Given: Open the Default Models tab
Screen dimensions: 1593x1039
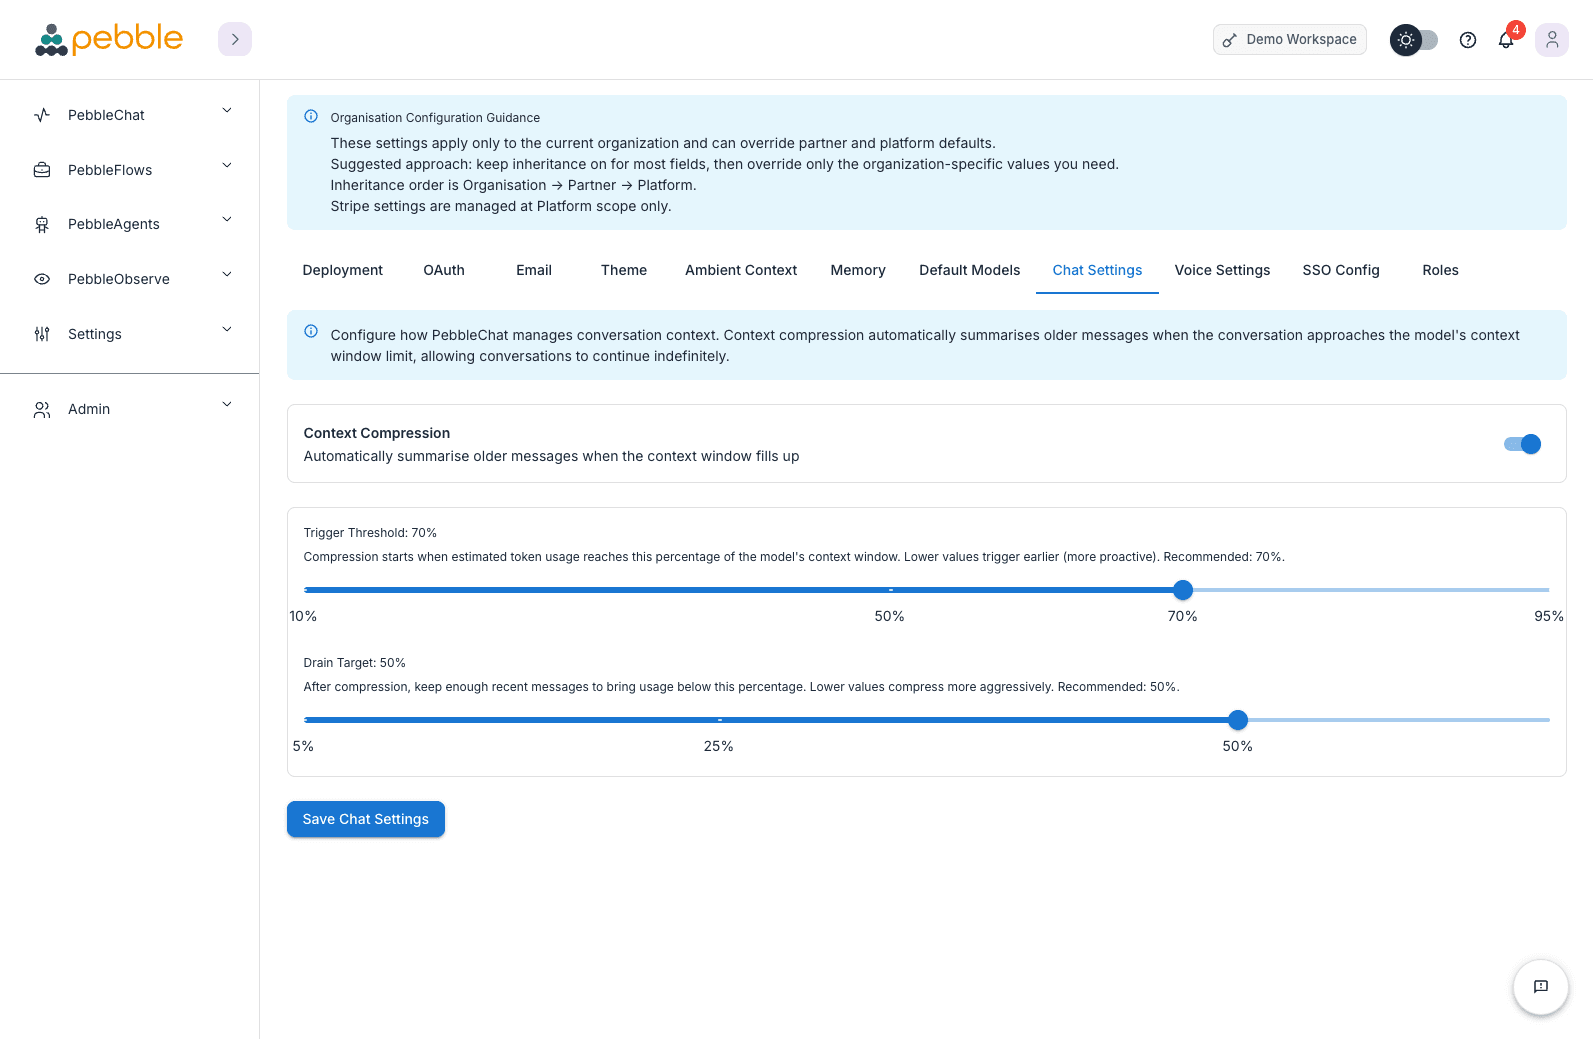Looking at the screenshot, I should click(x=969, y=270).
